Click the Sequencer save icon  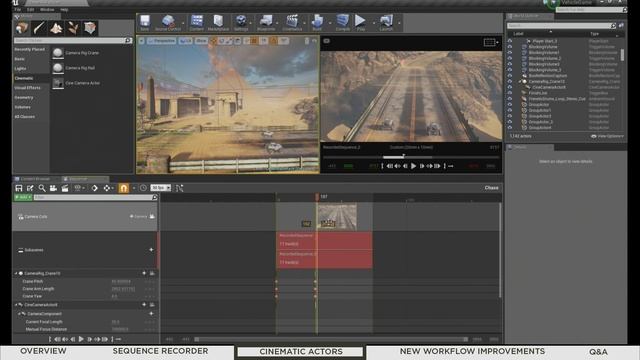point(19,188)
